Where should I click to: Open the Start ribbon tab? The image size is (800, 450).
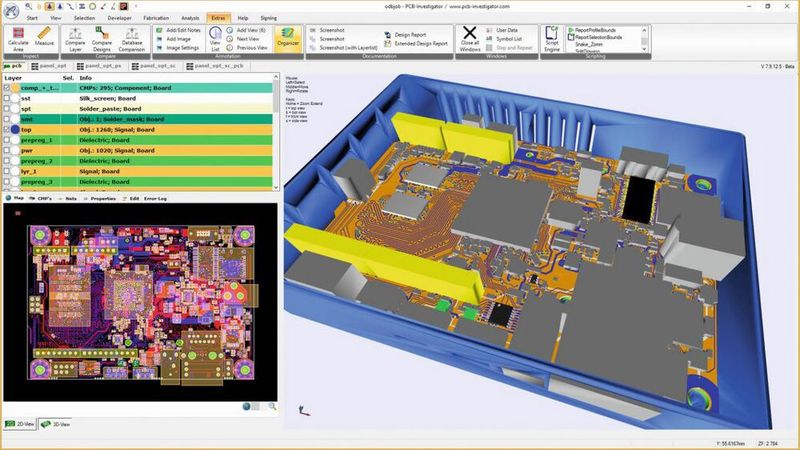click(32, 18)
